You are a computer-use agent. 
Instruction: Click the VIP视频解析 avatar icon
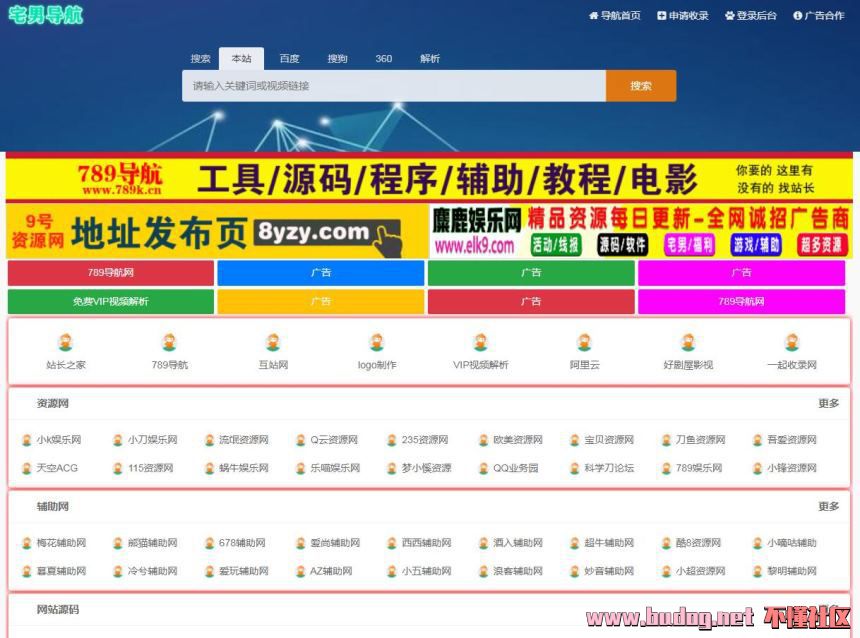[x=480, y=343]
